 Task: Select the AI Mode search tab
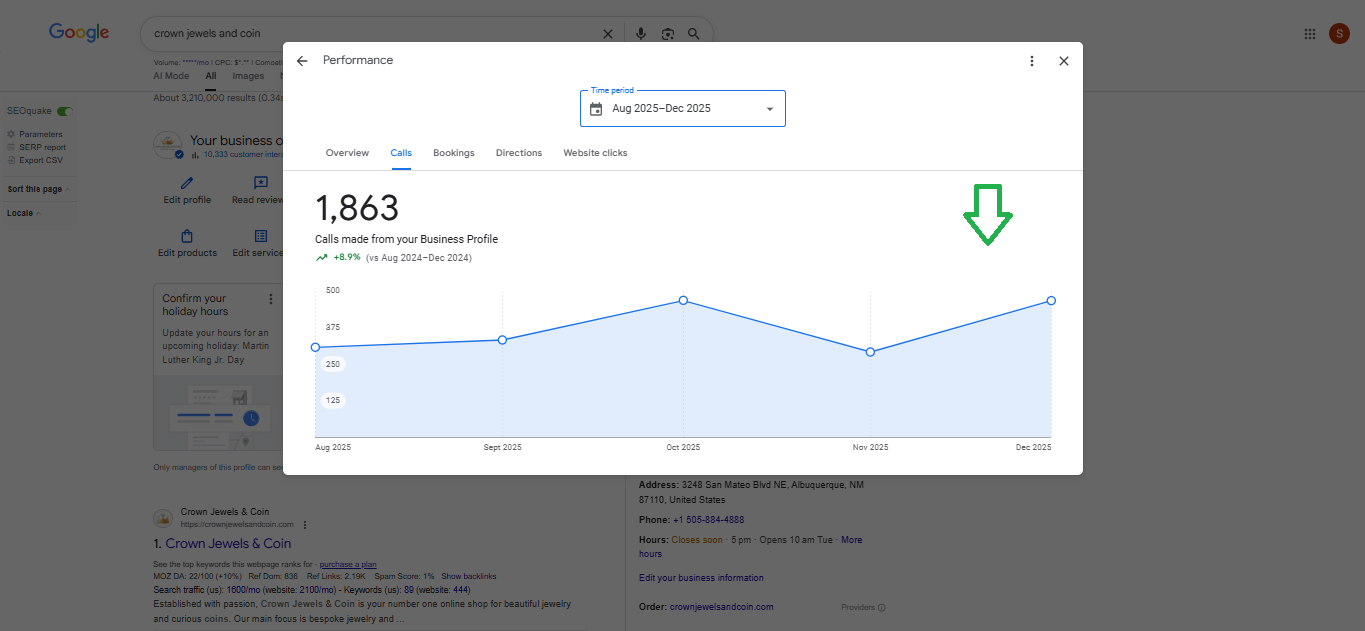coord(171,76)
